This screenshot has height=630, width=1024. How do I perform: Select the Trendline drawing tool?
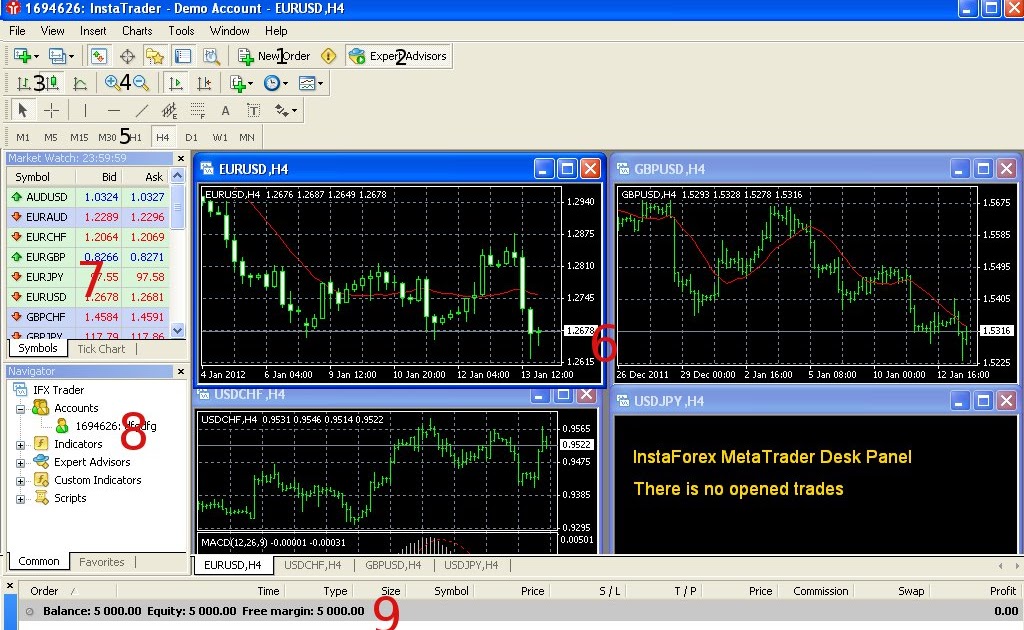point(140,110)
